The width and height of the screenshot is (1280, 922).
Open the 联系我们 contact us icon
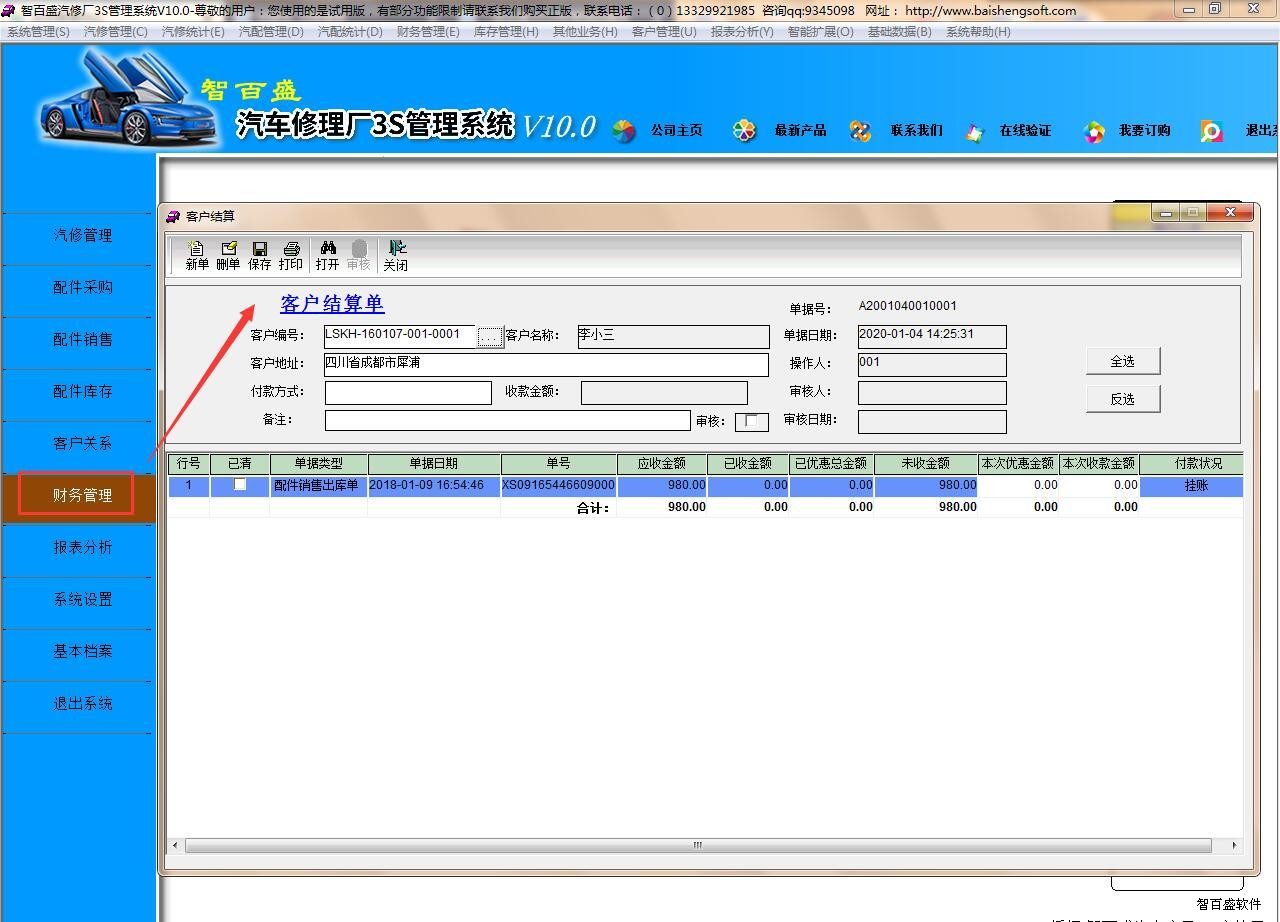point(860,131)
